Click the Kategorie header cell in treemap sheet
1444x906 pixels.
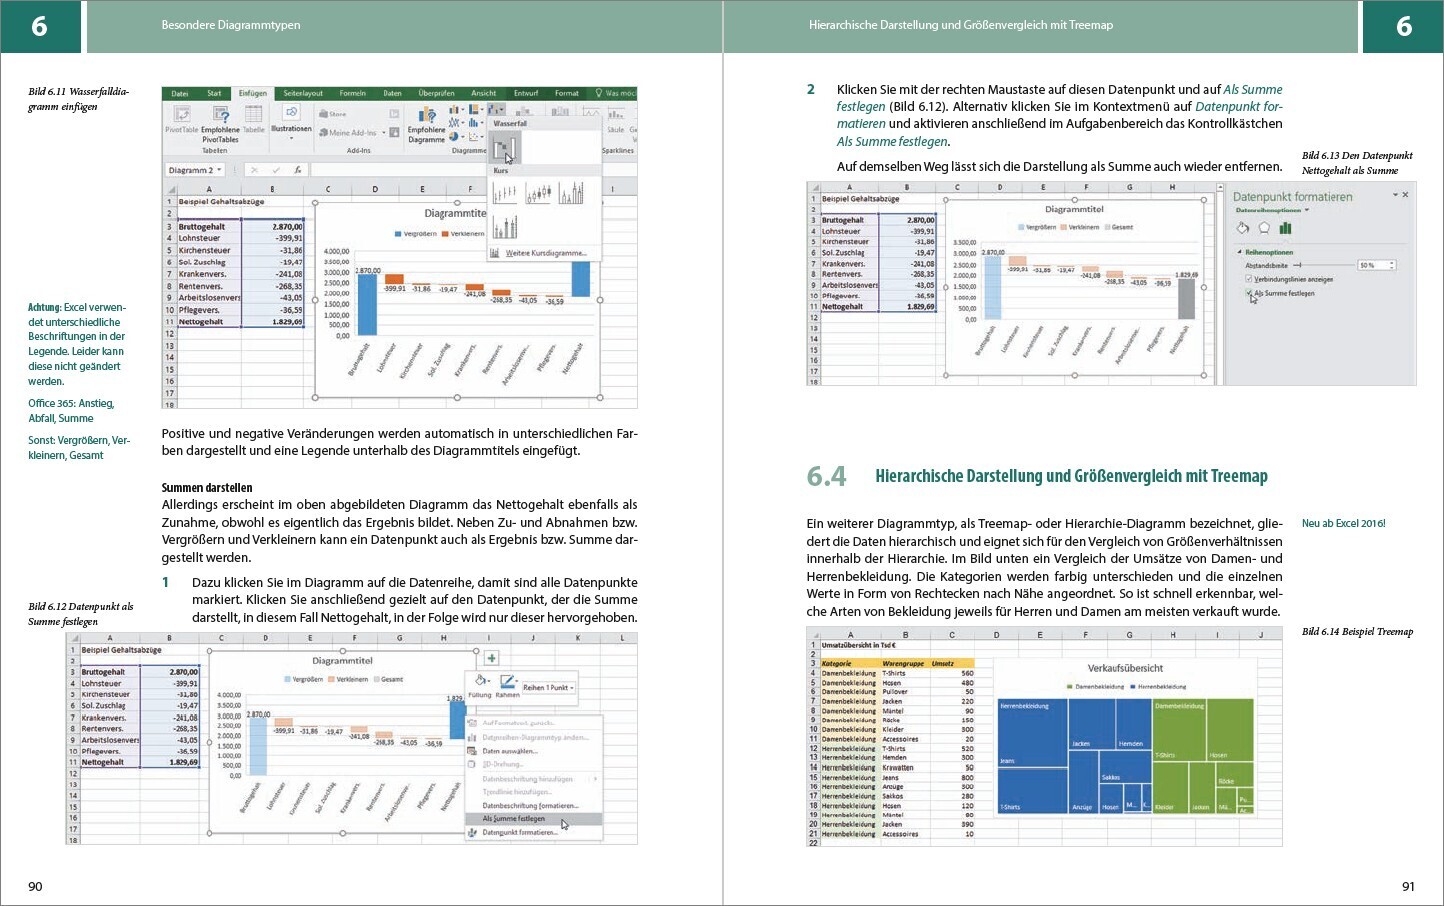pyautogui.click(x=848, y=663)
